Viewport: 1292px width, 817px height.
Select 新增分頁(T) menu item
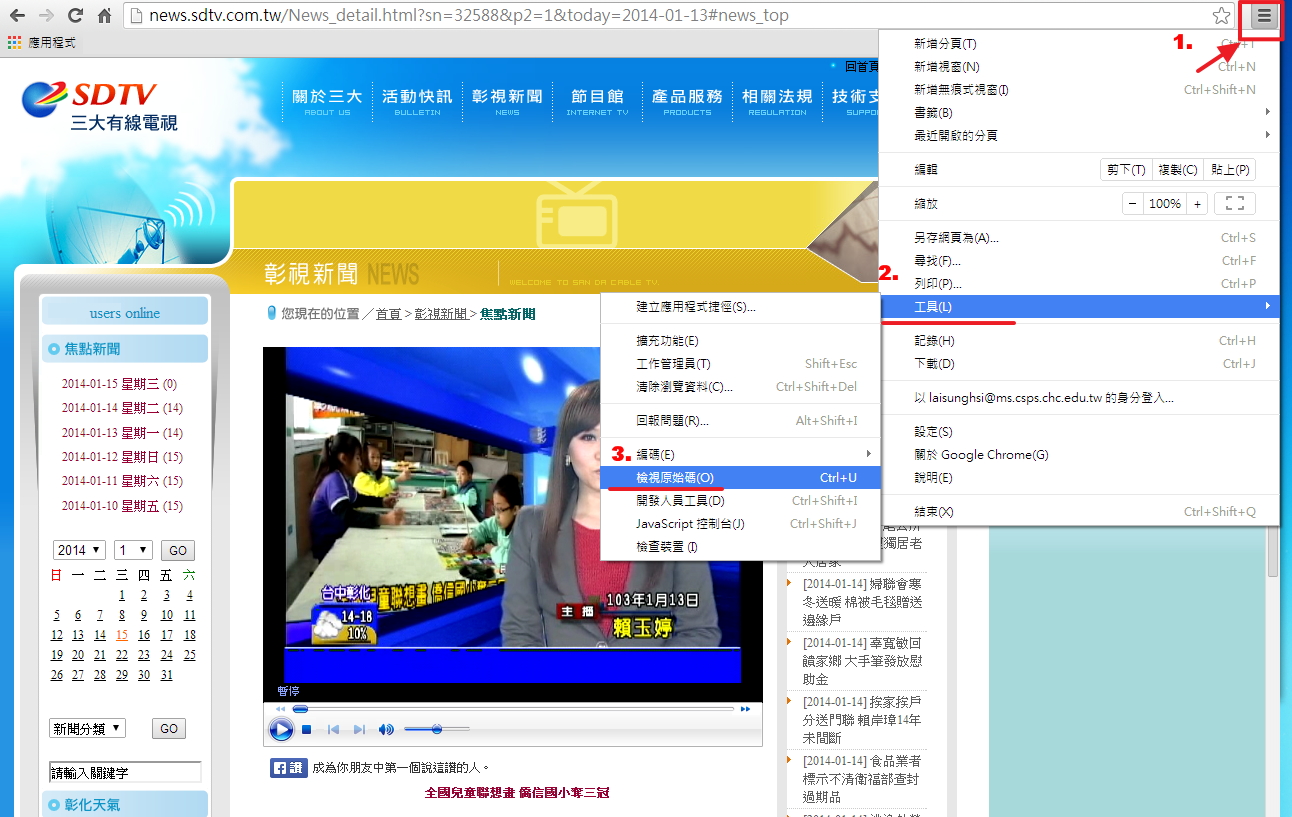pos(1080,44)
